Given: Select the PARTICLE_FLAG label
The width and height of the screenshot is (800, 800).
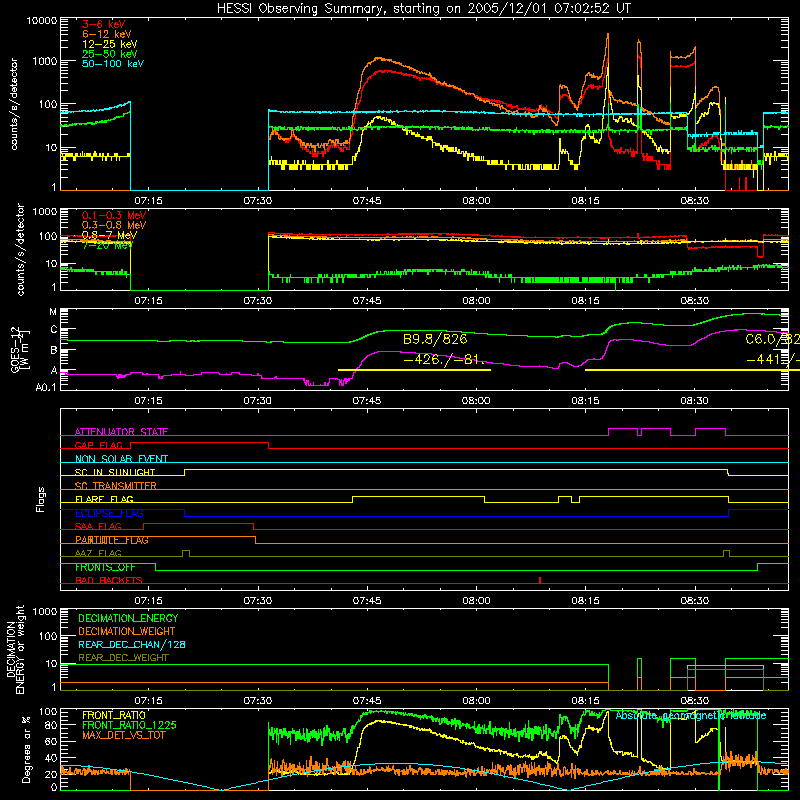Looking at the screenshot, I should [x=112, y=540].
